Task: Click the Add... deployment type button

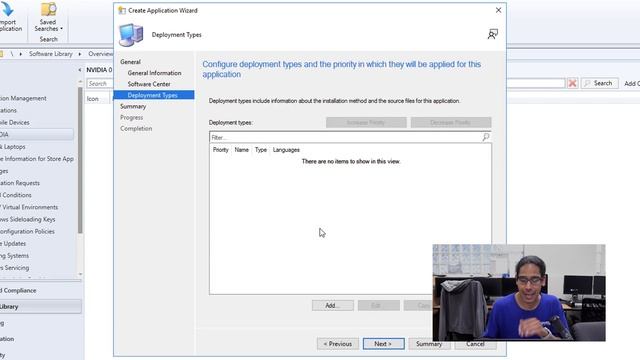Action: point(333,305)
